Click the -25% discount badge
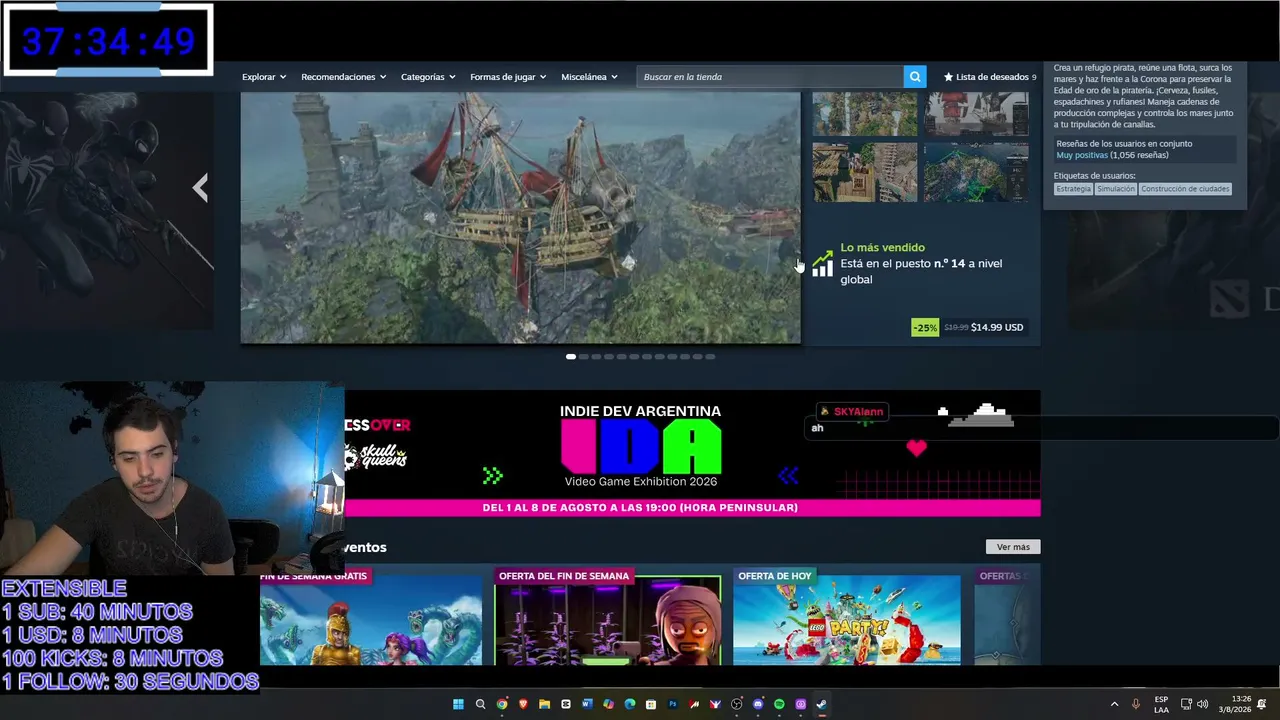 925,327
